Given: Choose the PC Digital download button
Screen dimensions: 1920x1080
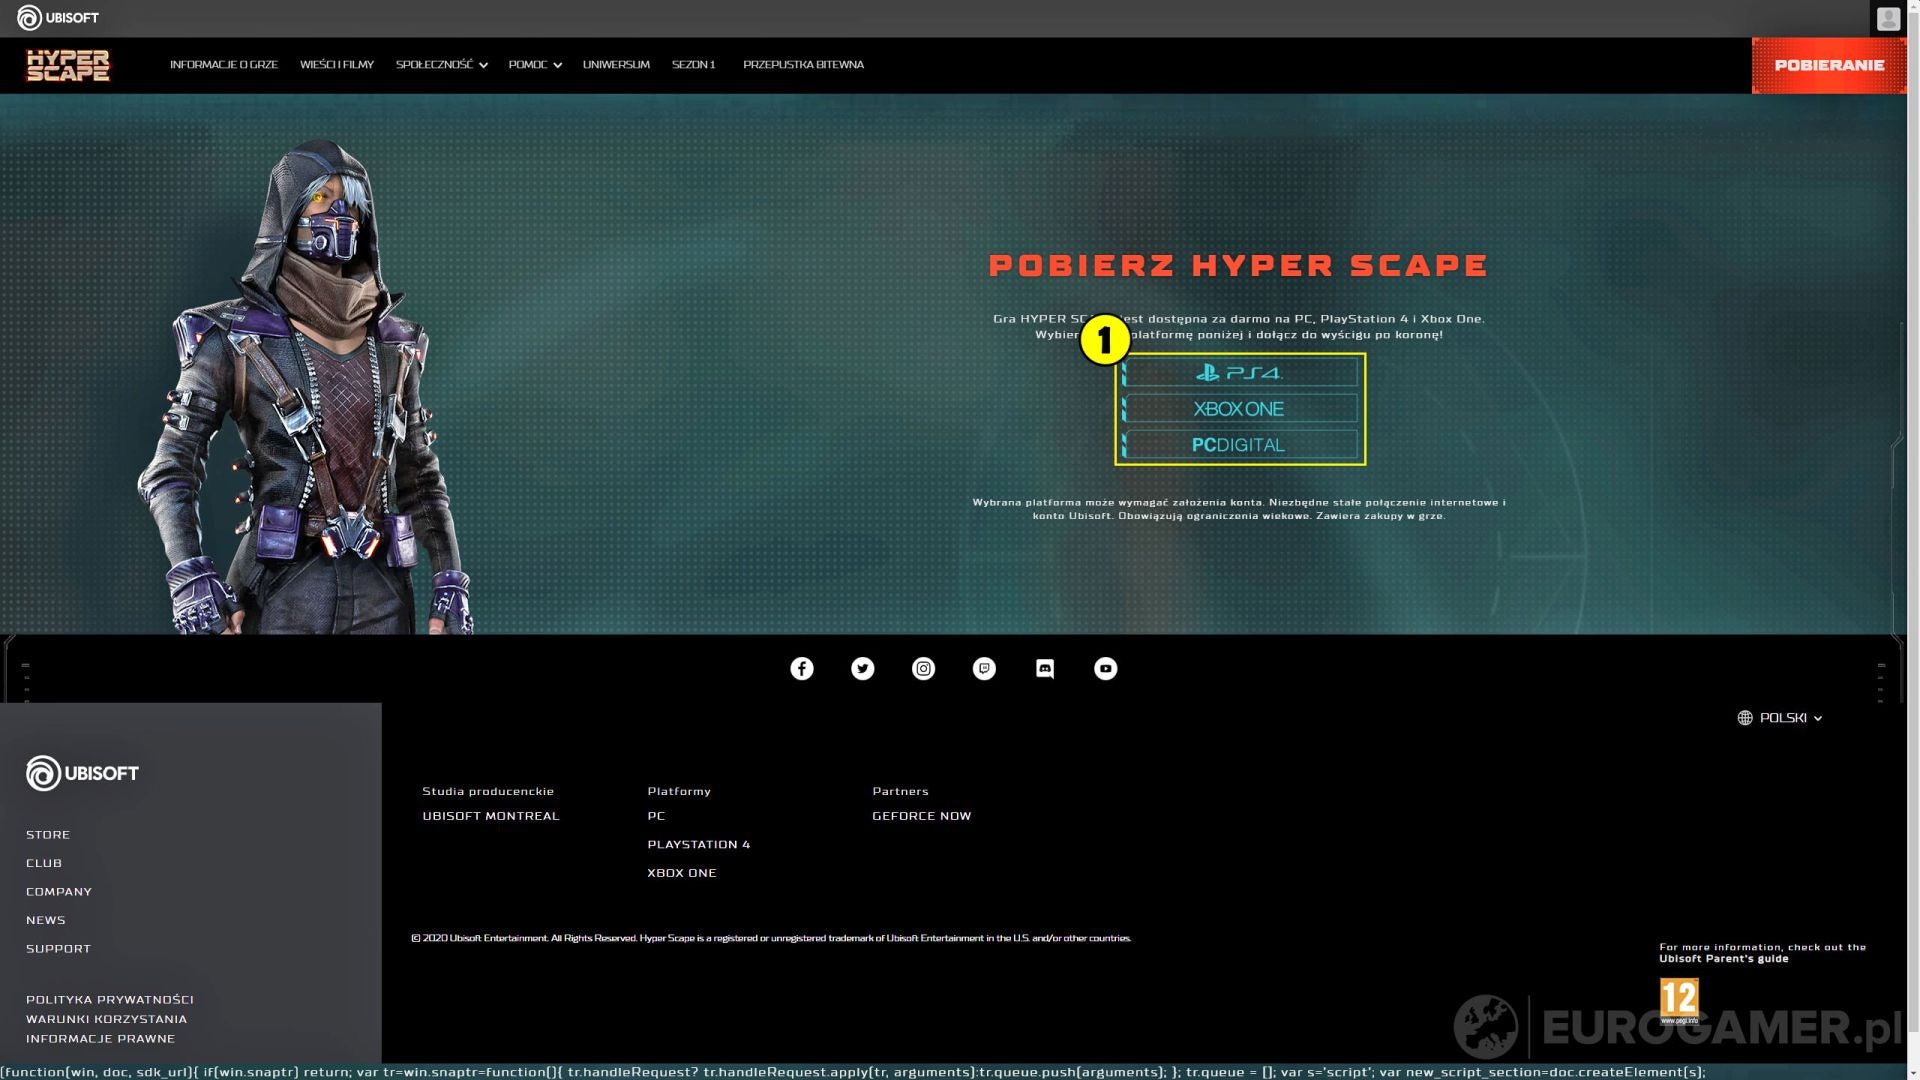Looking at the screenshot, I should (x=1240, y=445).
